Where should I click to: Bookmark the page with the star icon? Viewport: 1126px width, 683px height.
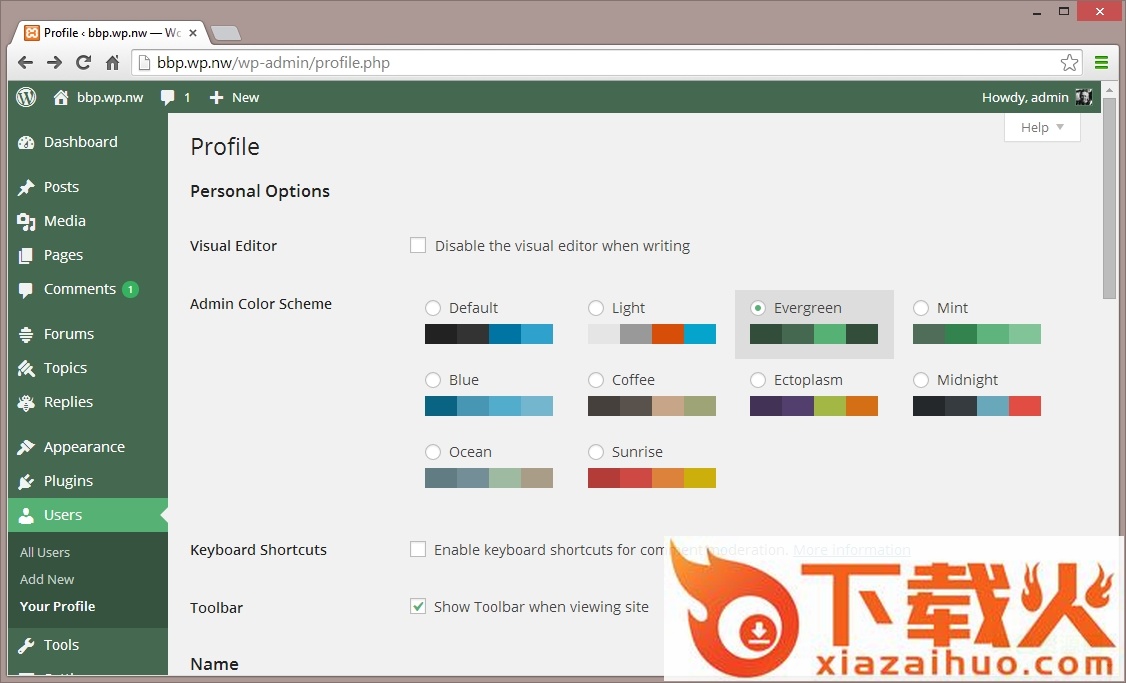click(x=1069, y=62)
